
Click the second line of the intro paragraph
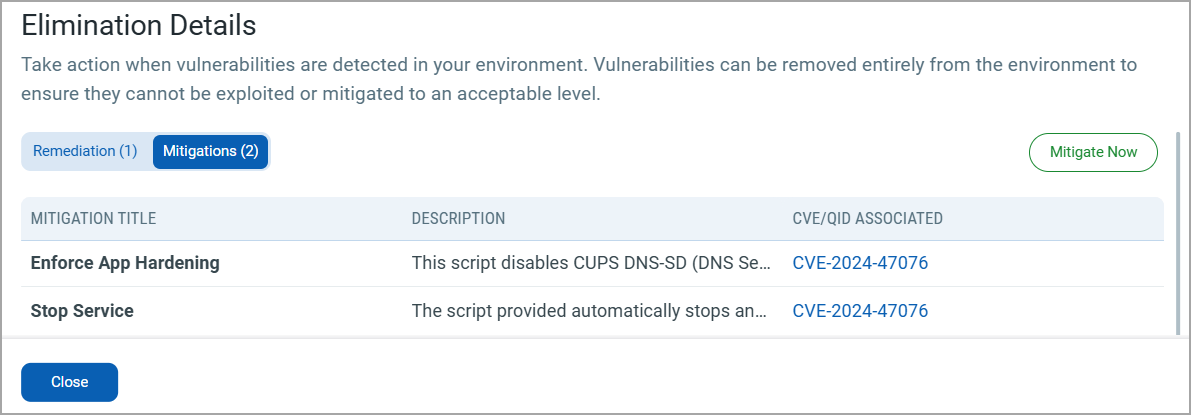pyautogui.click(x=310, y=96)
